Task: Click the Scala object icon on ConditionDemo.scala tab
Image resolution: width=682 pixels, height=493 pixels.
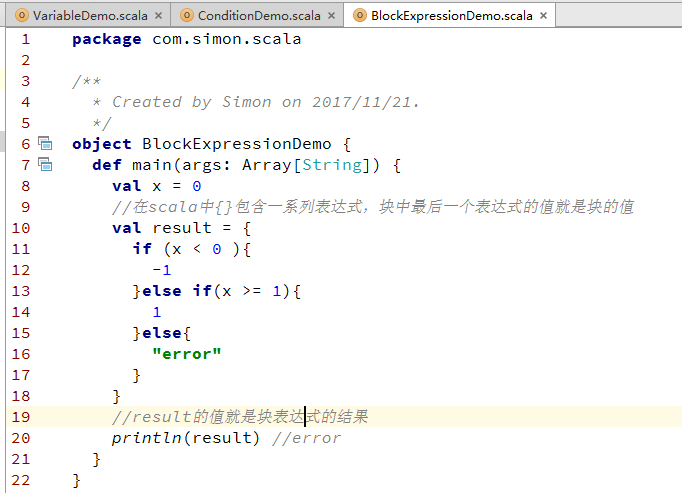Action: [x=187, y=15]
